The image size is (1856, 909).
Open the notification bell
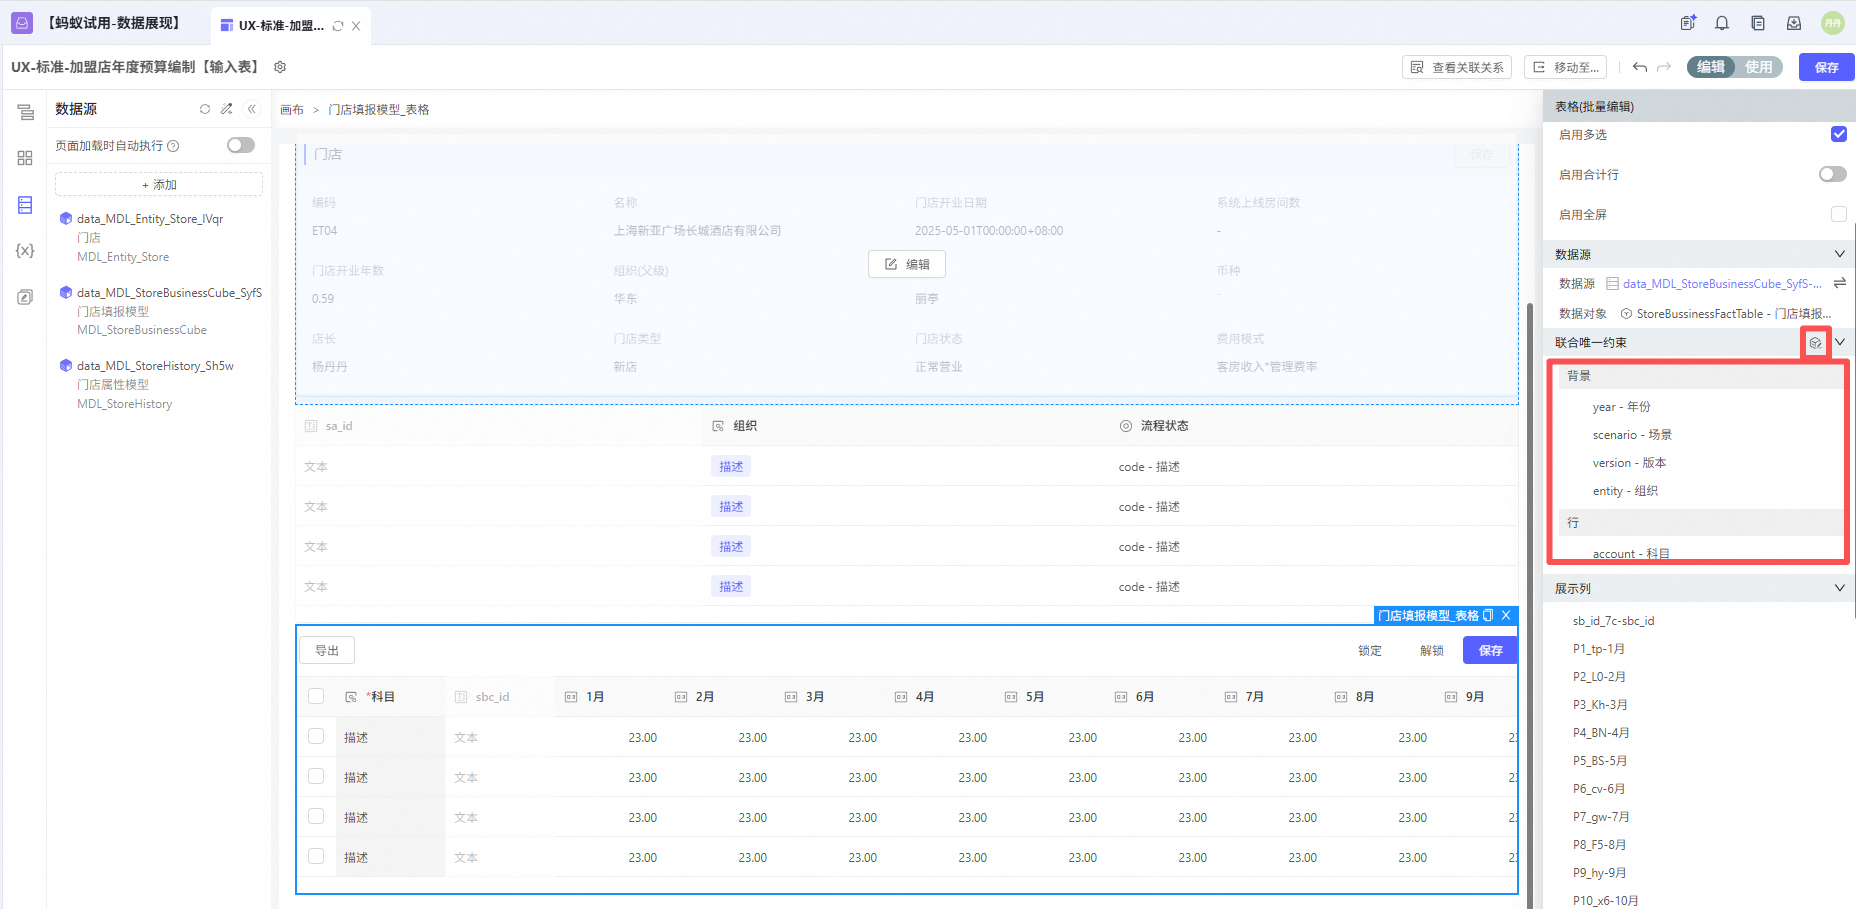(x=1722, y=23)
